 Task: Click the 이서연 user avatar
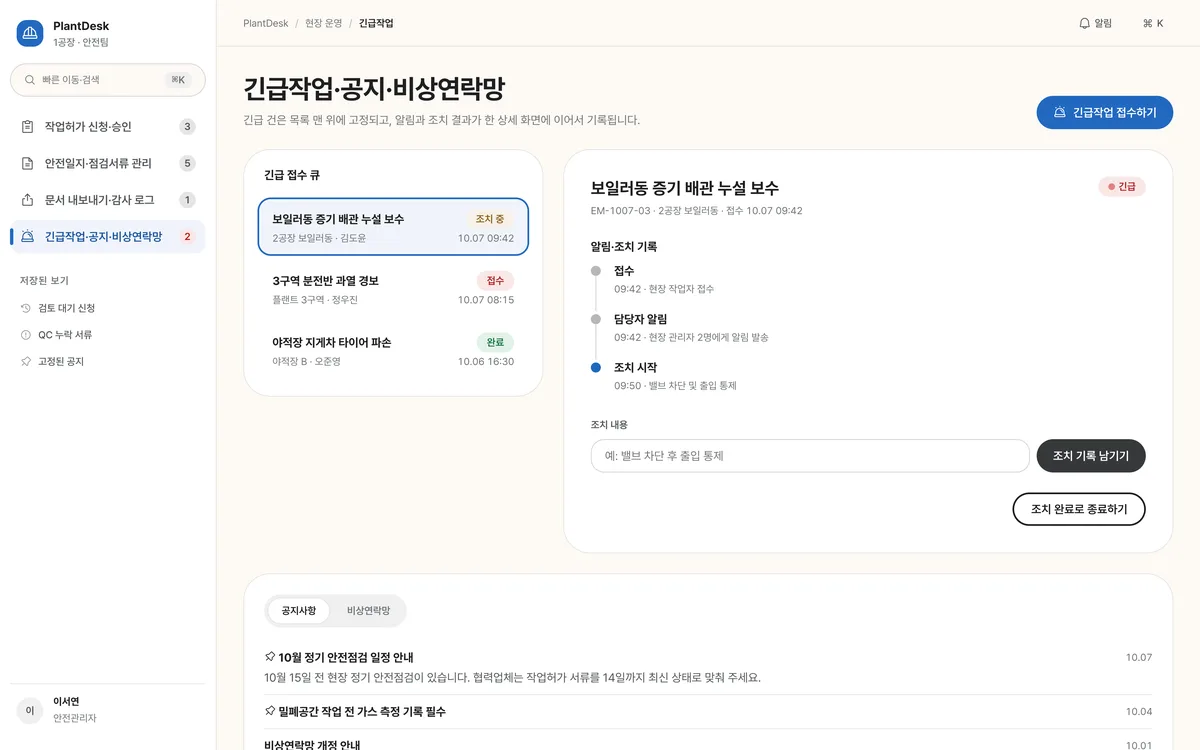[30, 710]
